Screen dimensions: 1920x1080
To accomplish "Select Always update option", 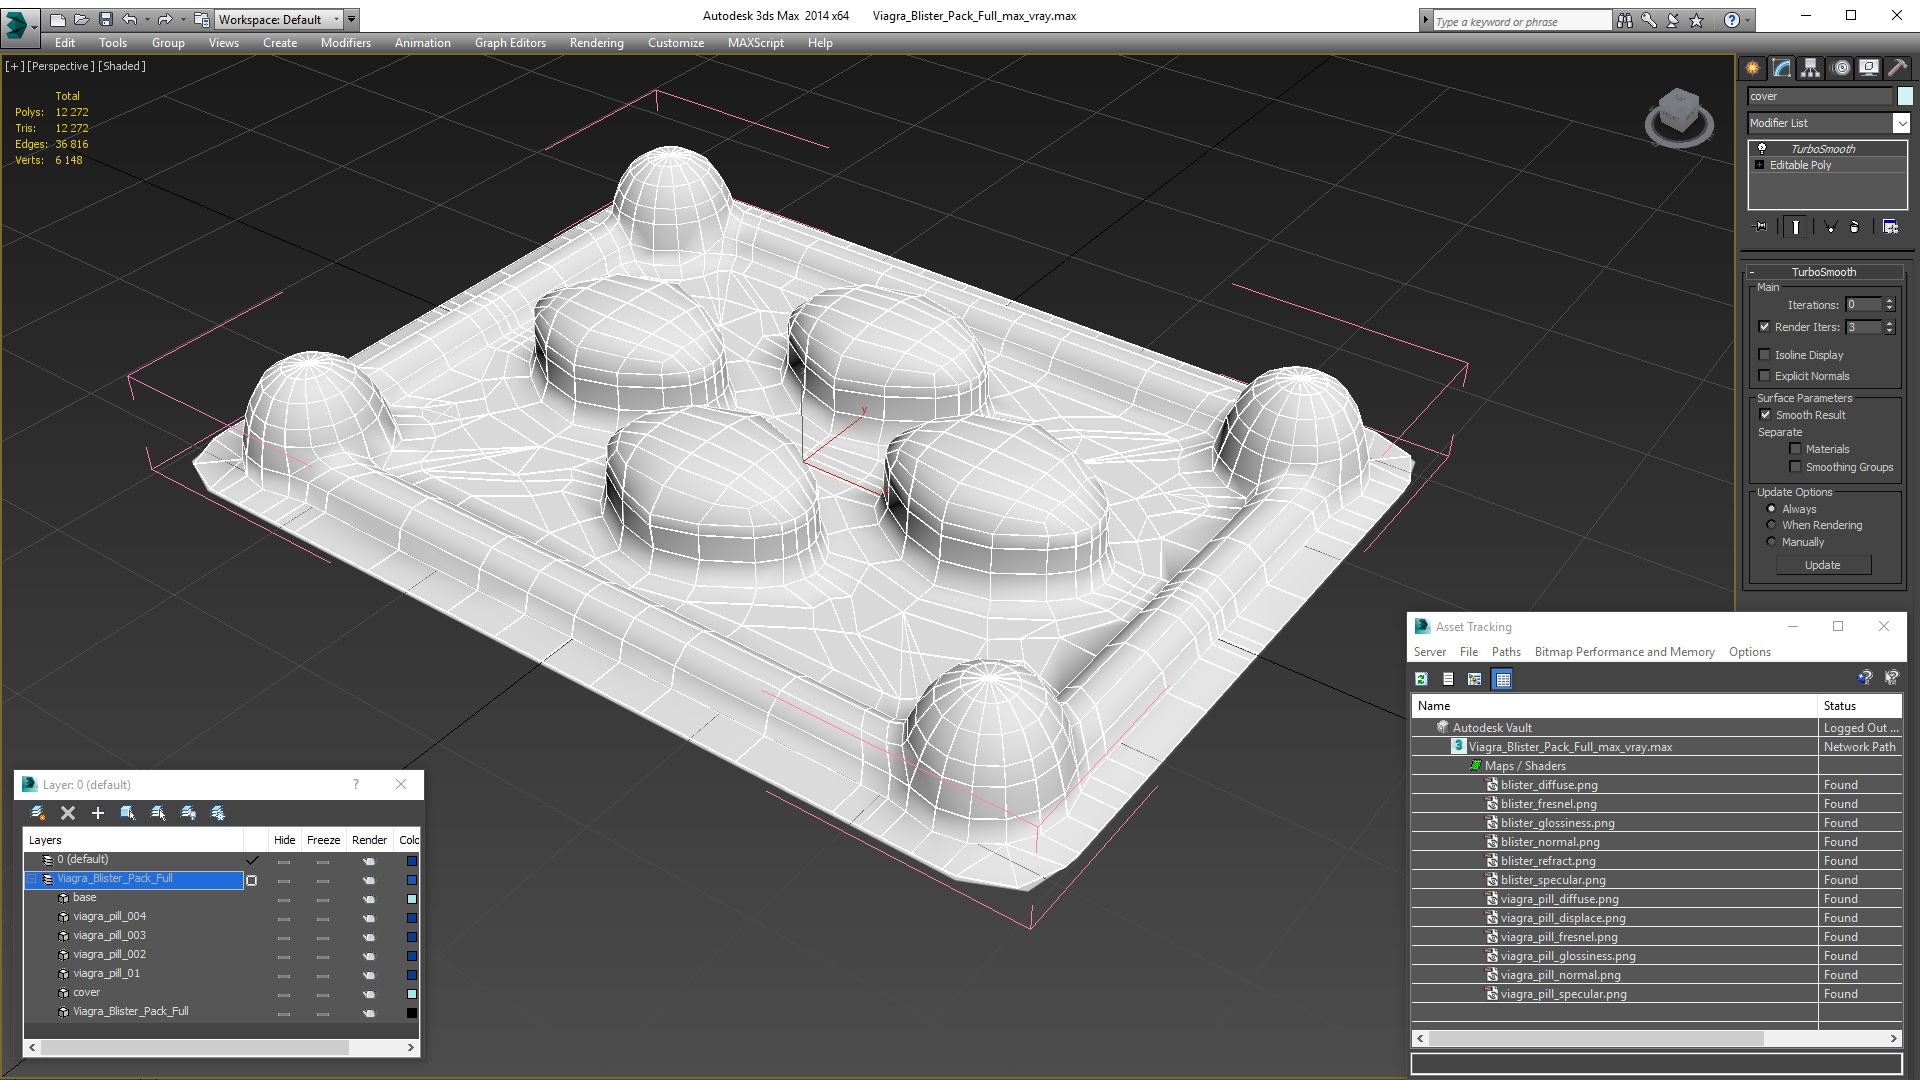I will click(x=1771, y=509).
